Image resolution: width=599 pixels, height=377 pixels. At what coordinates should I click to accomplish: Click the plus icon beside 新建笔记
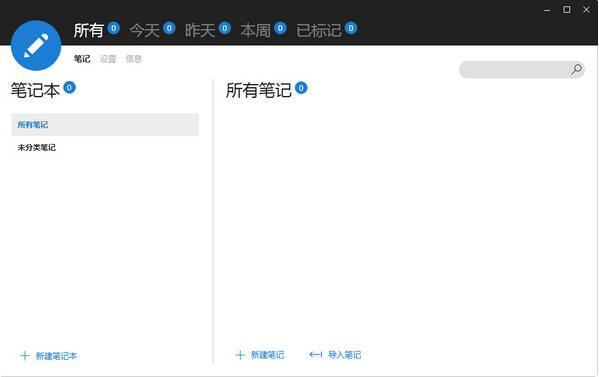240,355
